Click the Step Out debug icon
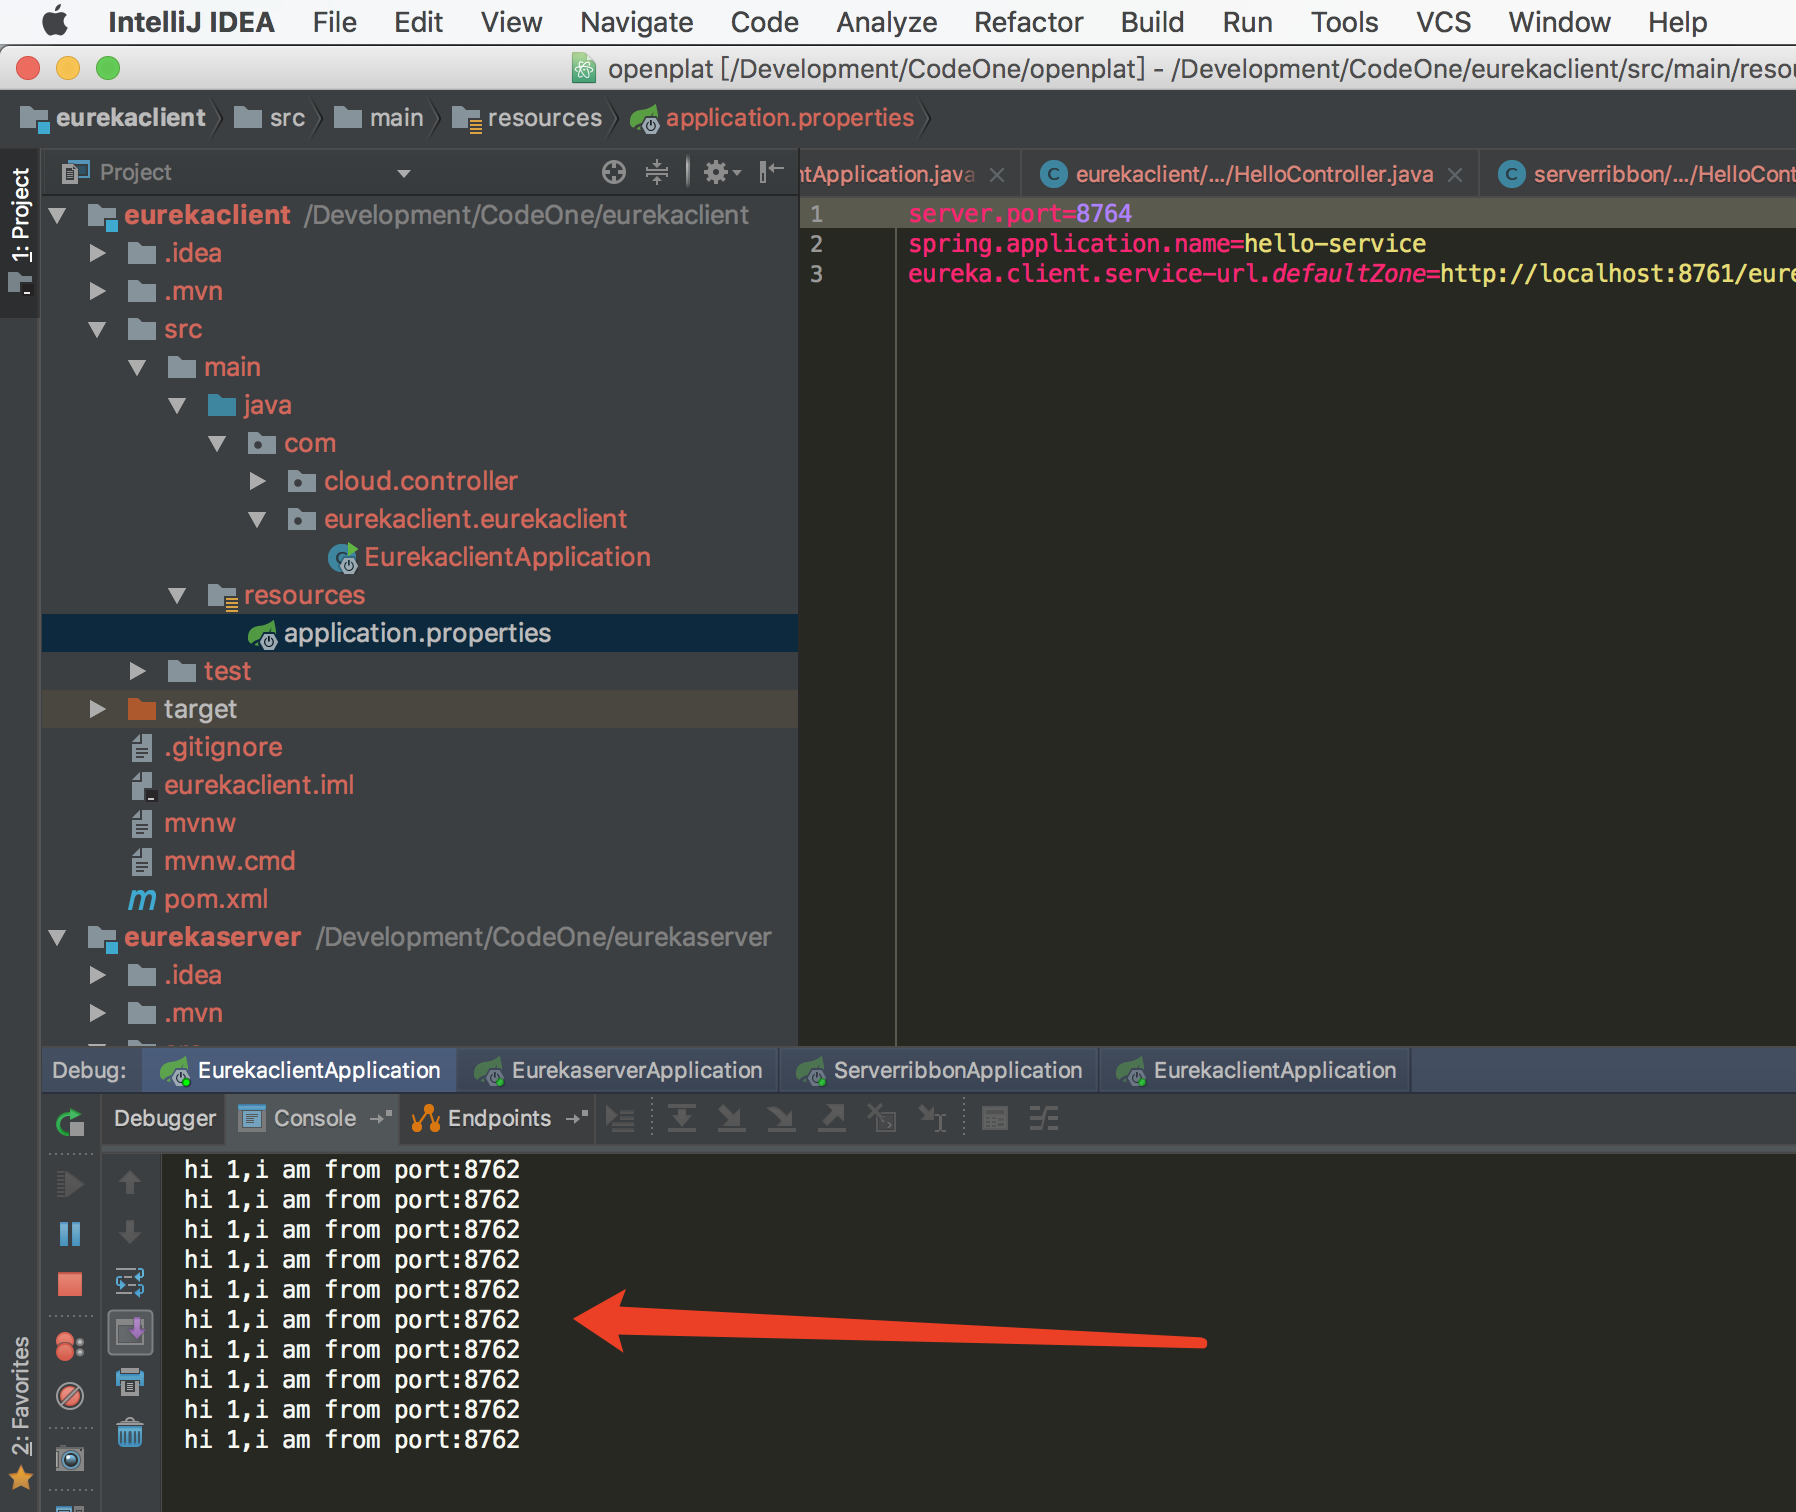The height and width of the screenshot is (1512, 1796). [831, 1119]
